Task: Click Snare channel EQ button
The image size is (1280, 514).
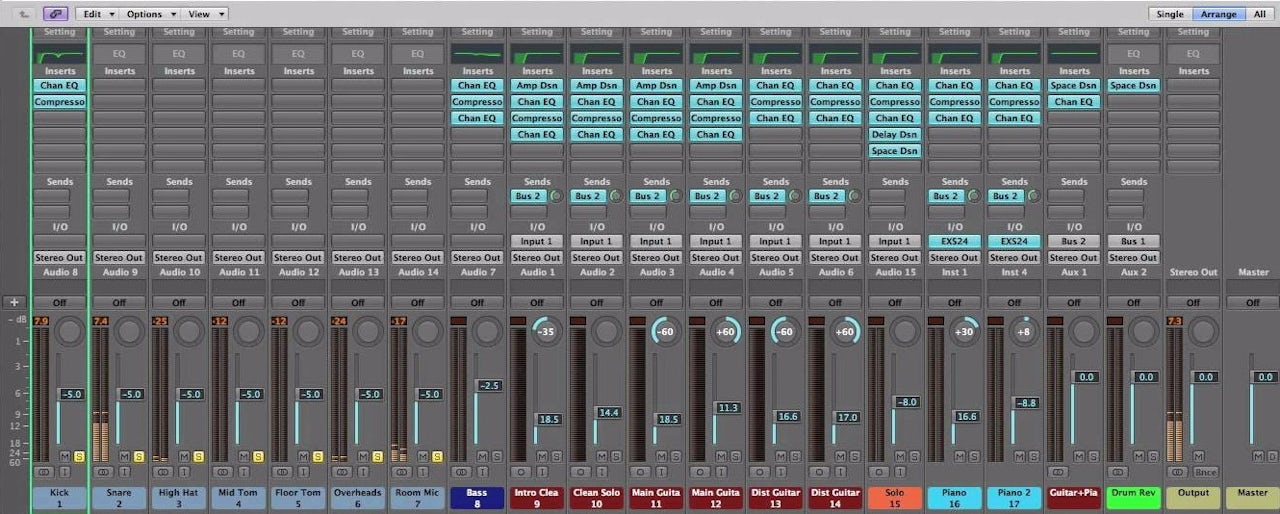Action: pyautogui.click(x=119, y=54)
